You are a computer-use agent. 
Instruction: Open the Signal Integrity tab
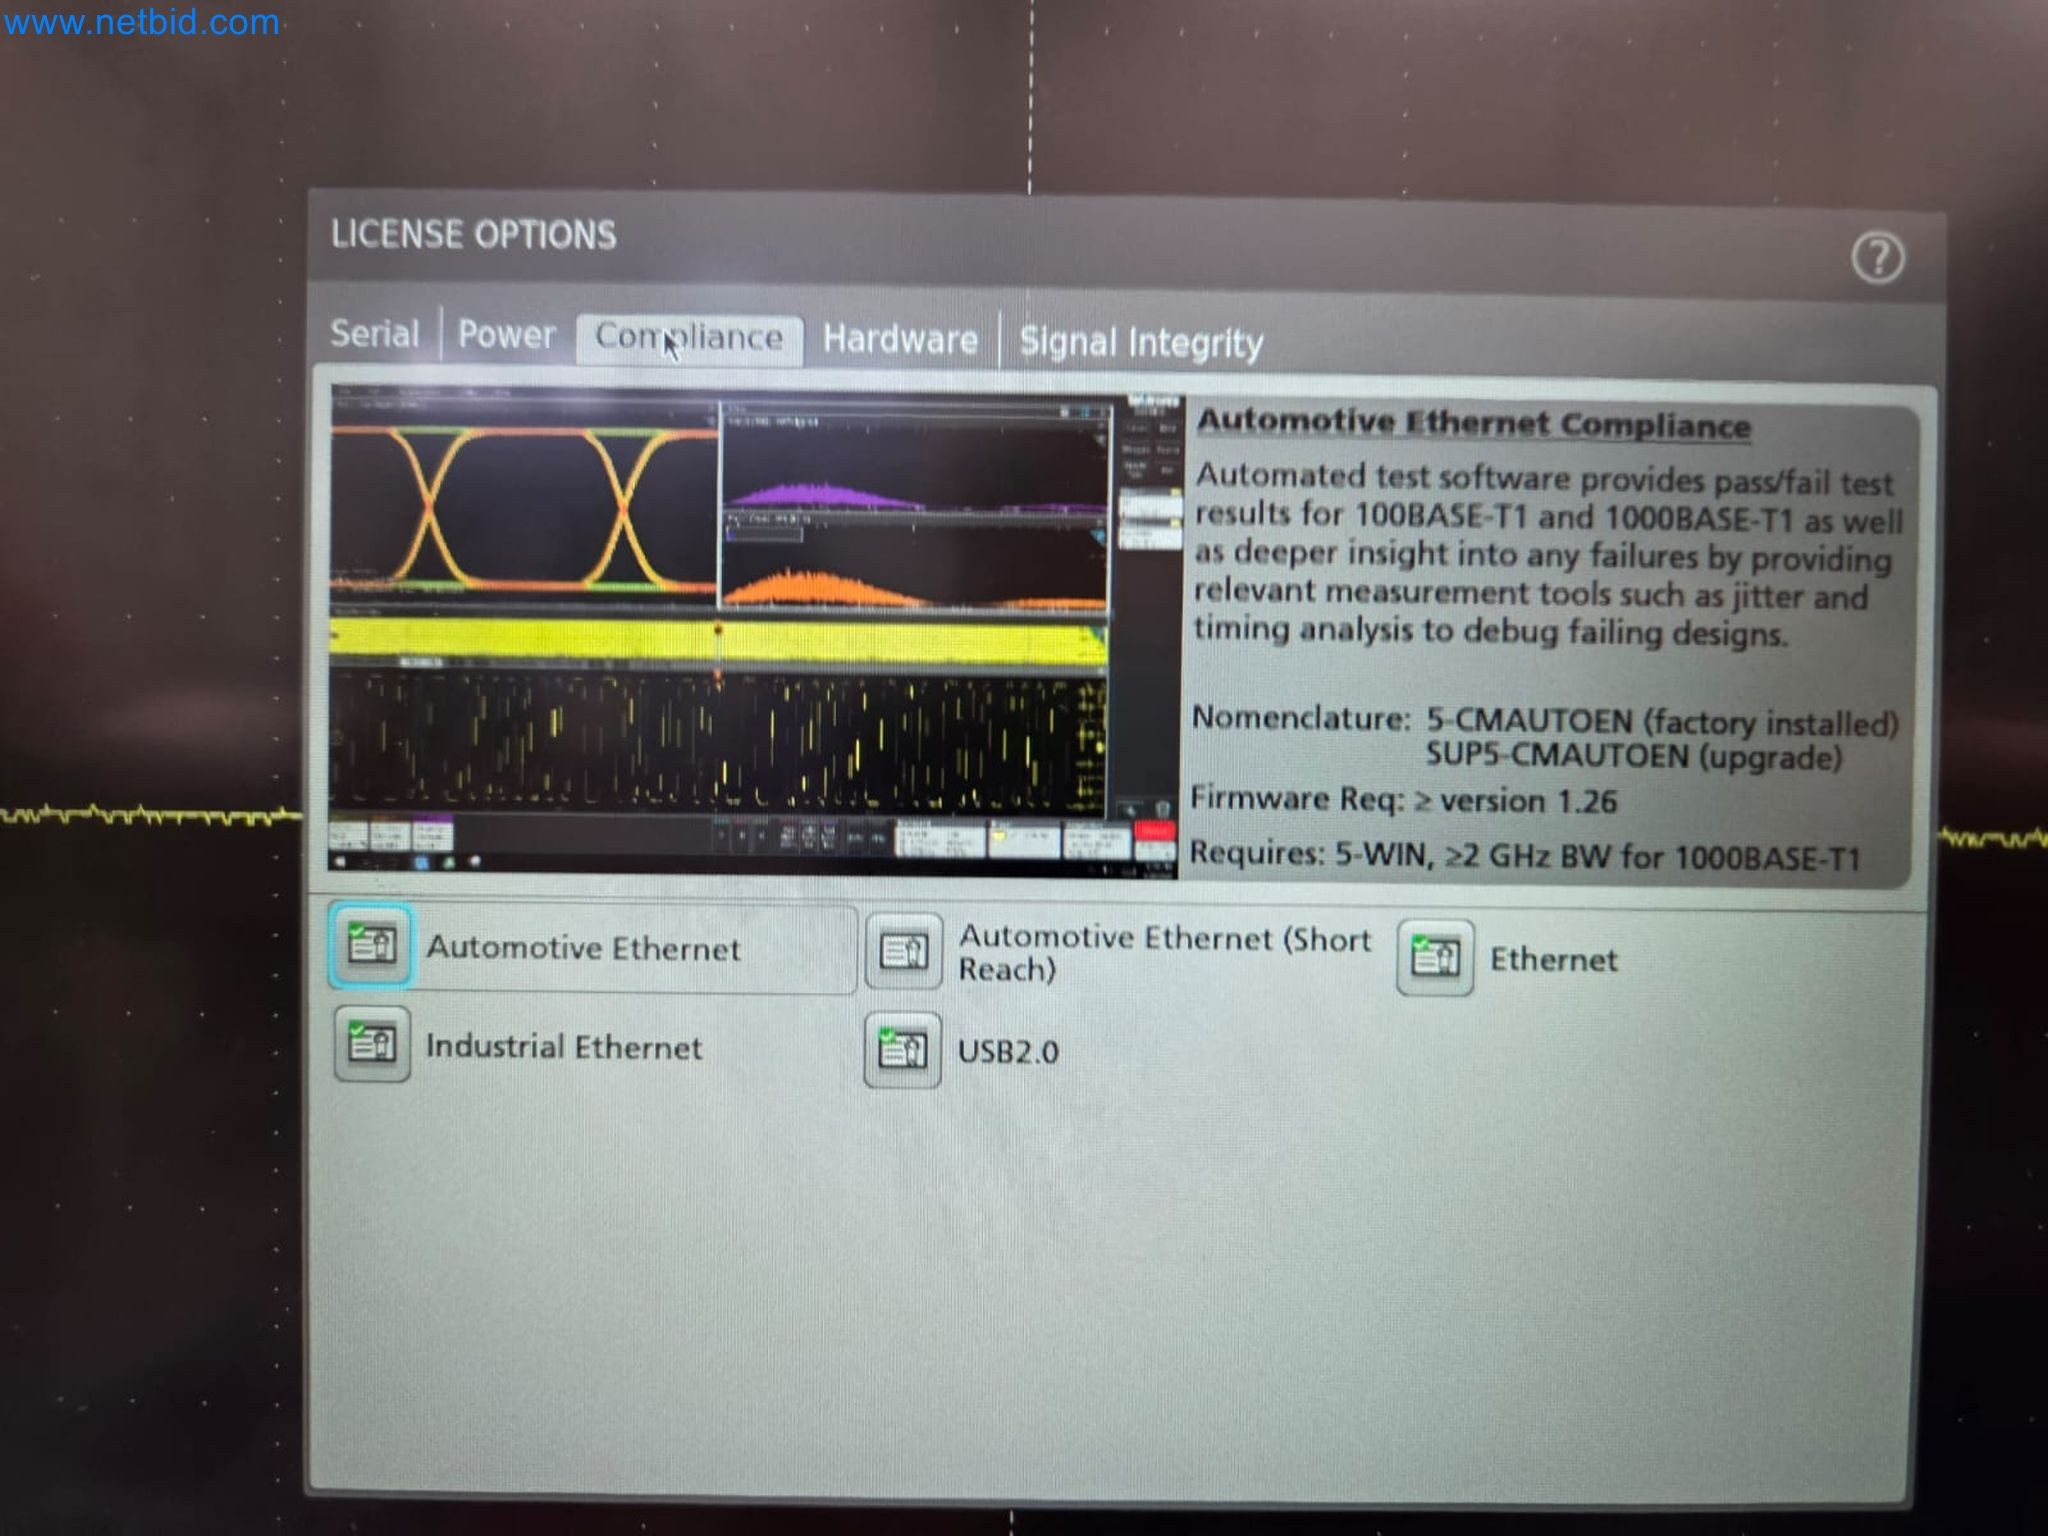click(x=1141, y=343)
